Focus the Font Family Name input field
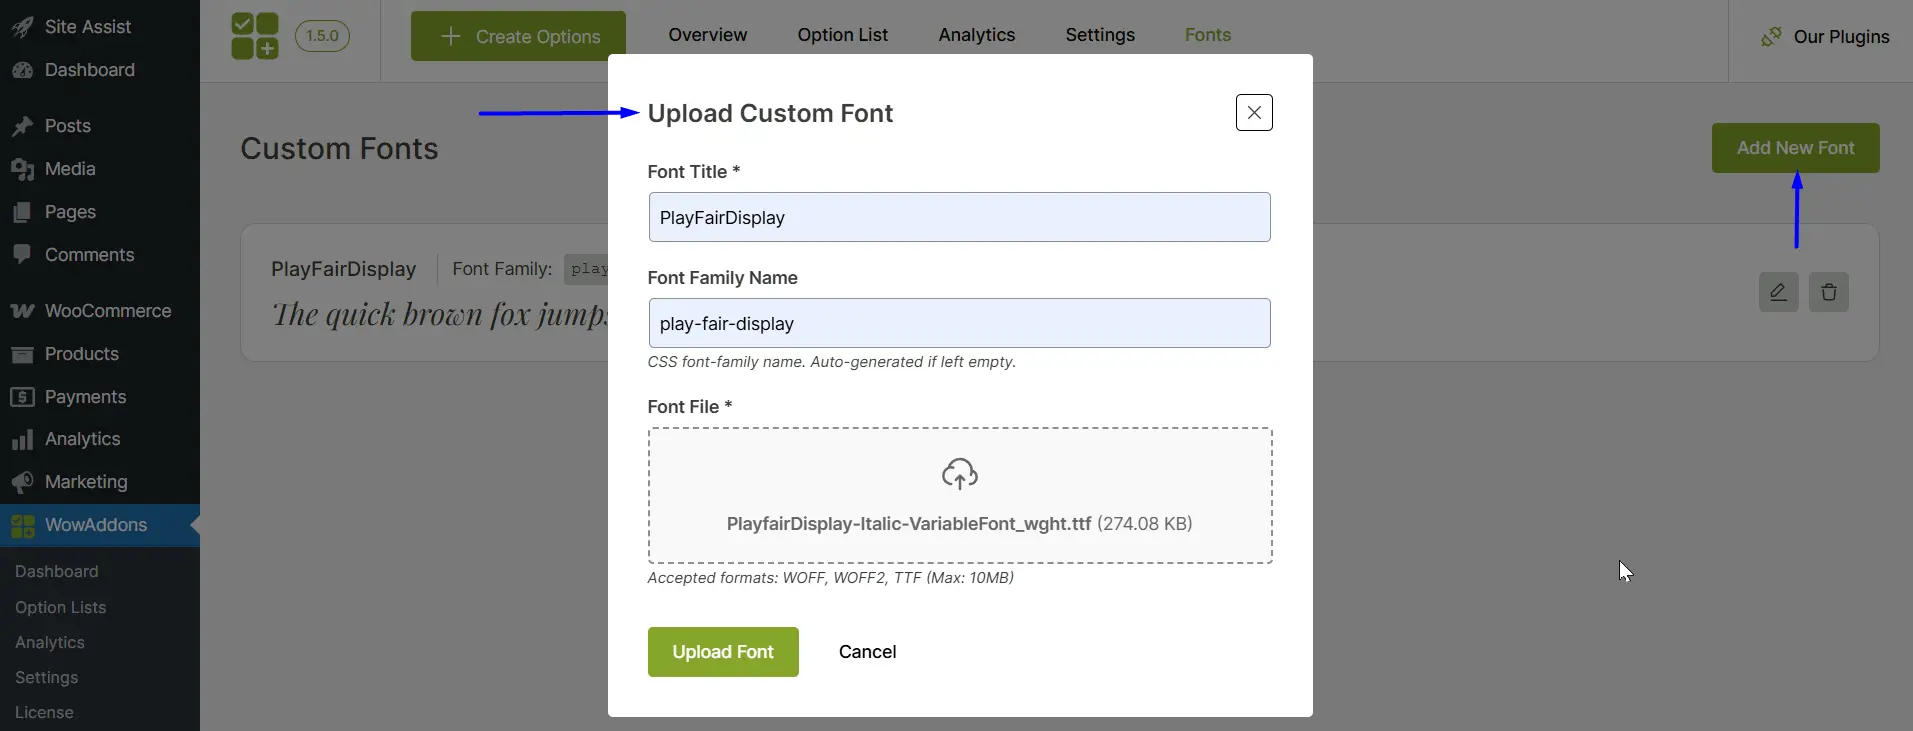This screenshot has width=1913, height=731. (960, 323)
